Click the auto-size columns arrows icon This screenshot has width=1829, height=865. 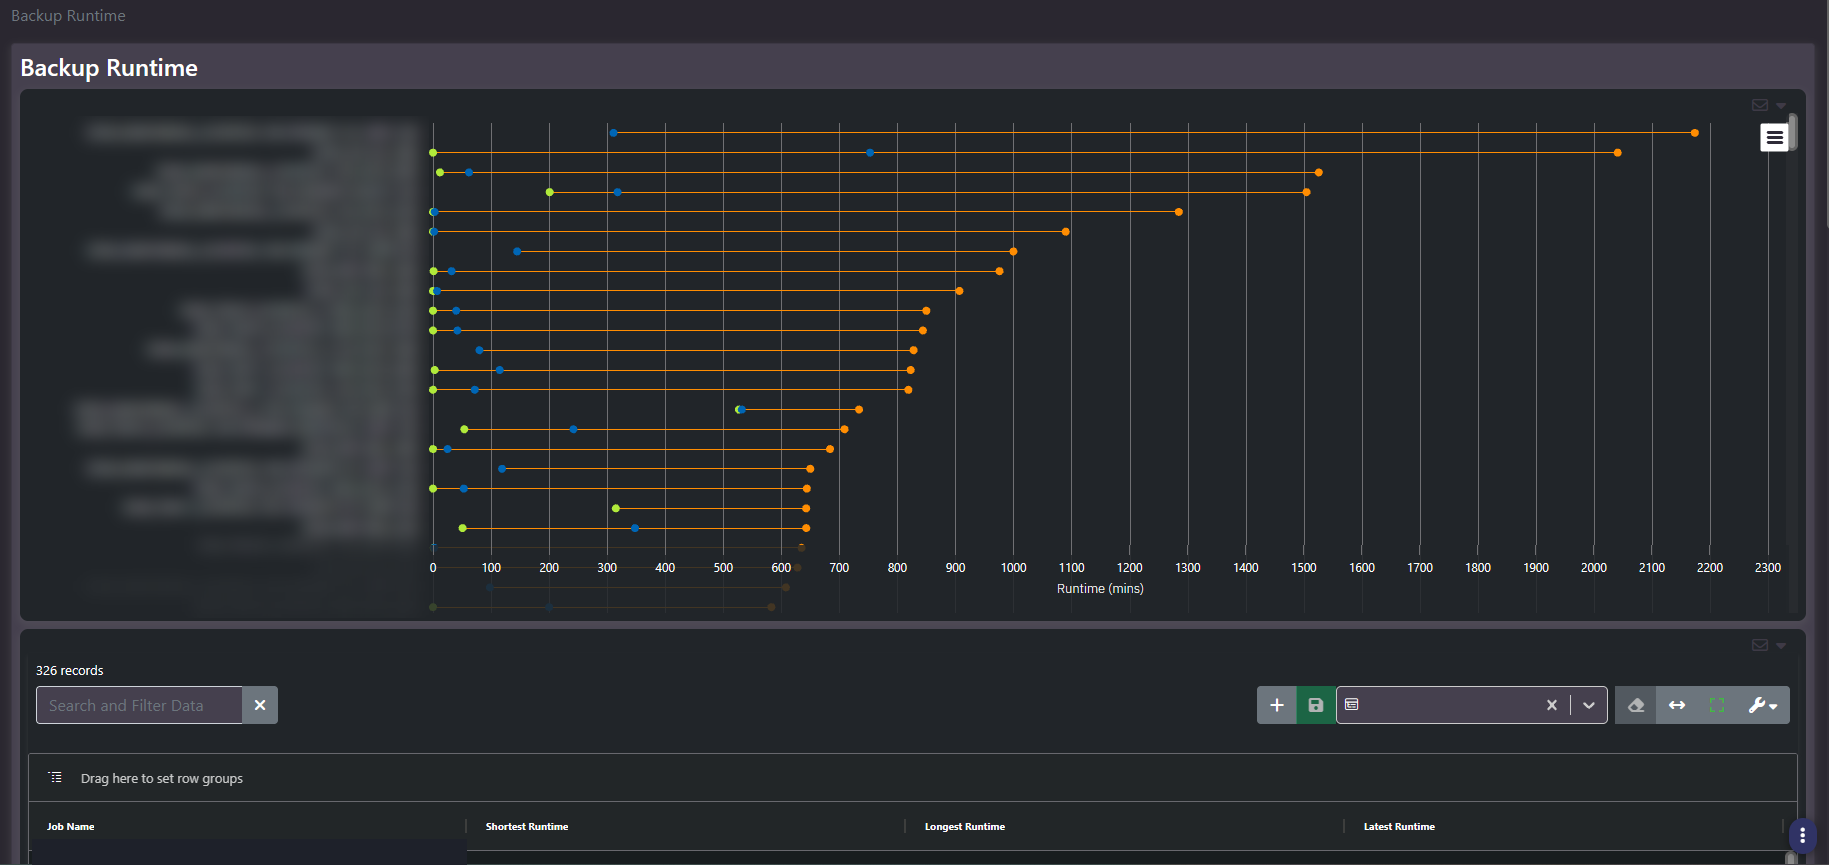1677,705
